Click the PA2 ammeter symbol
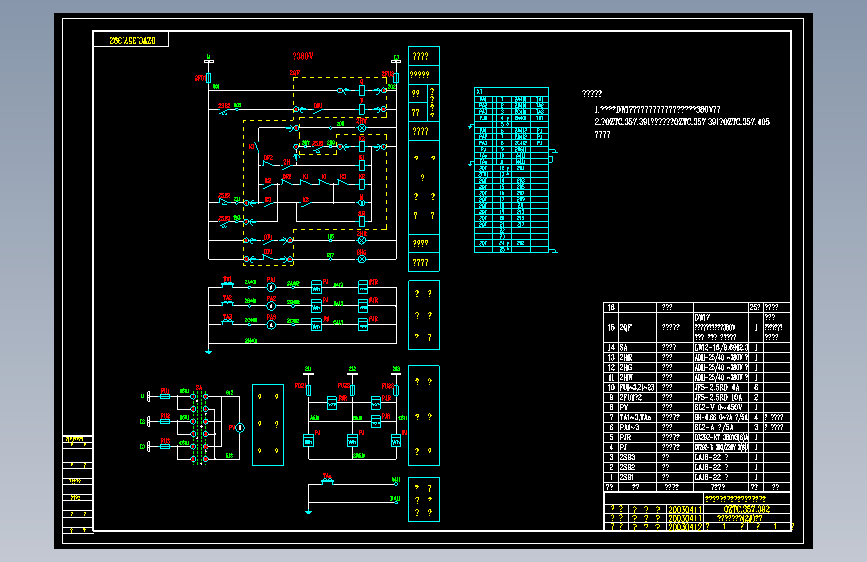Screen dimensions: 867x562 (271, 306)
